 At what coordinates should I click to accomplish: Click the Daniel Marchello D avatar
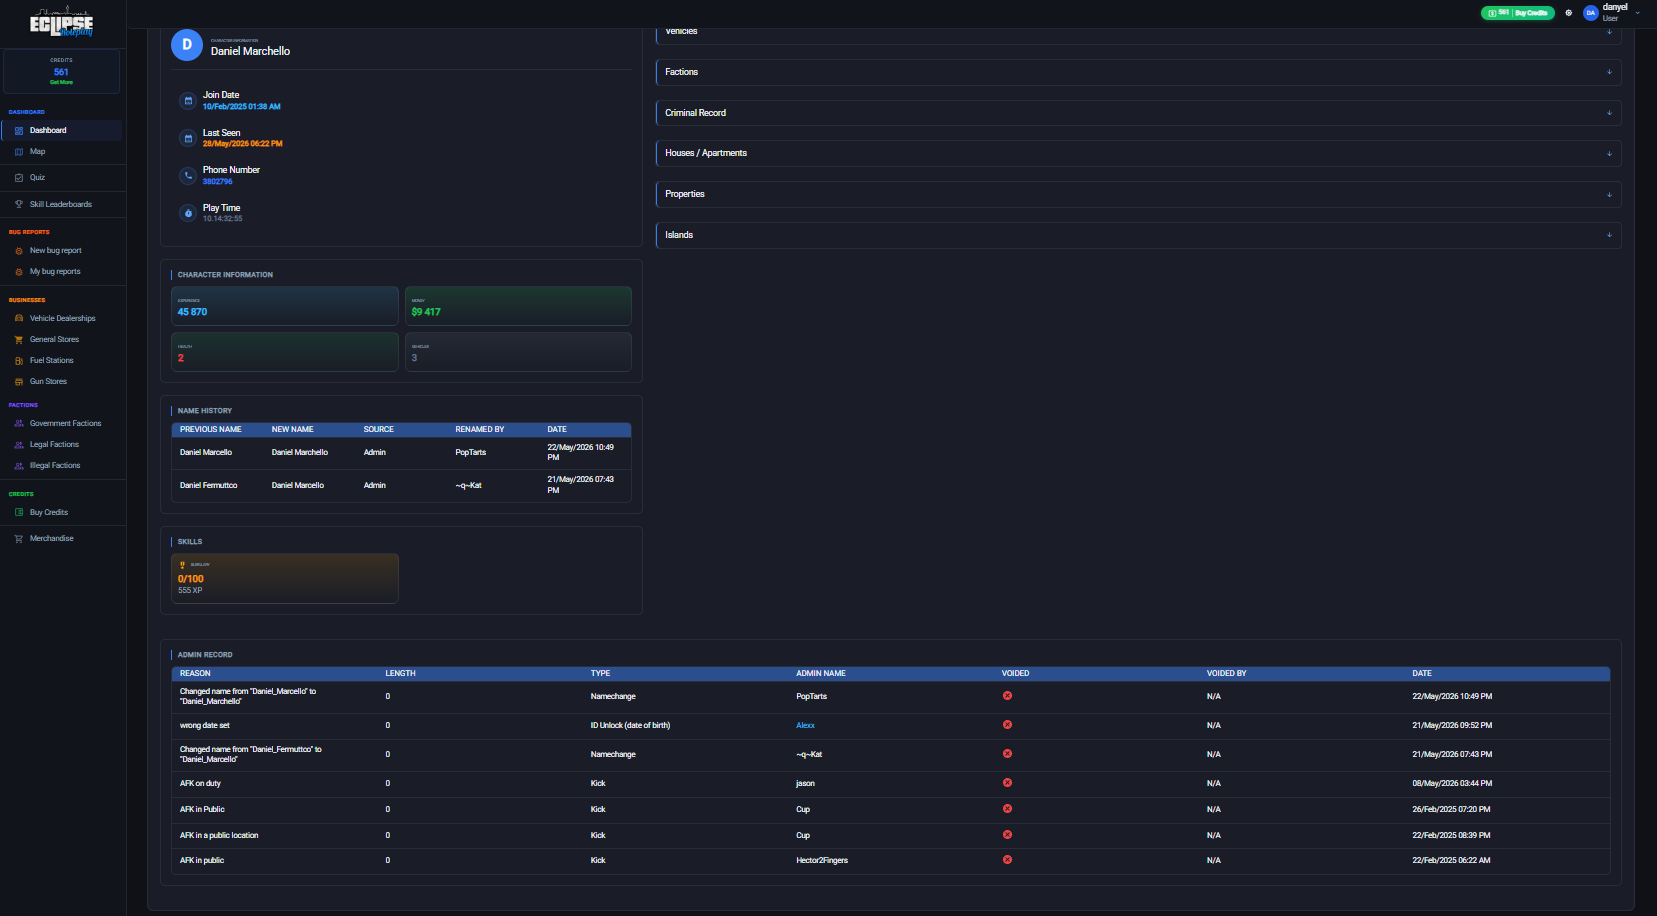pyautogui.click(x=187, y=45)
